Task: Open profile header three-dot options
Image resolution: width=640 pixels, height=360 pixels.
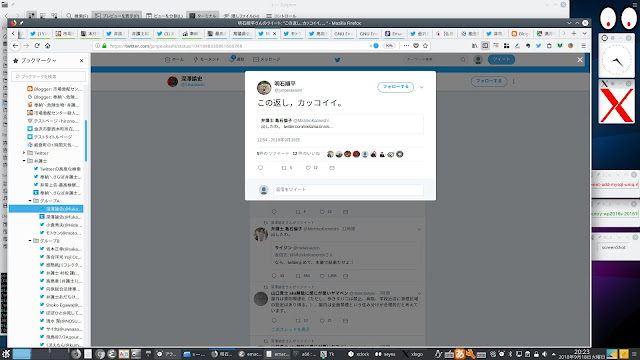Action: coord(513,82)
